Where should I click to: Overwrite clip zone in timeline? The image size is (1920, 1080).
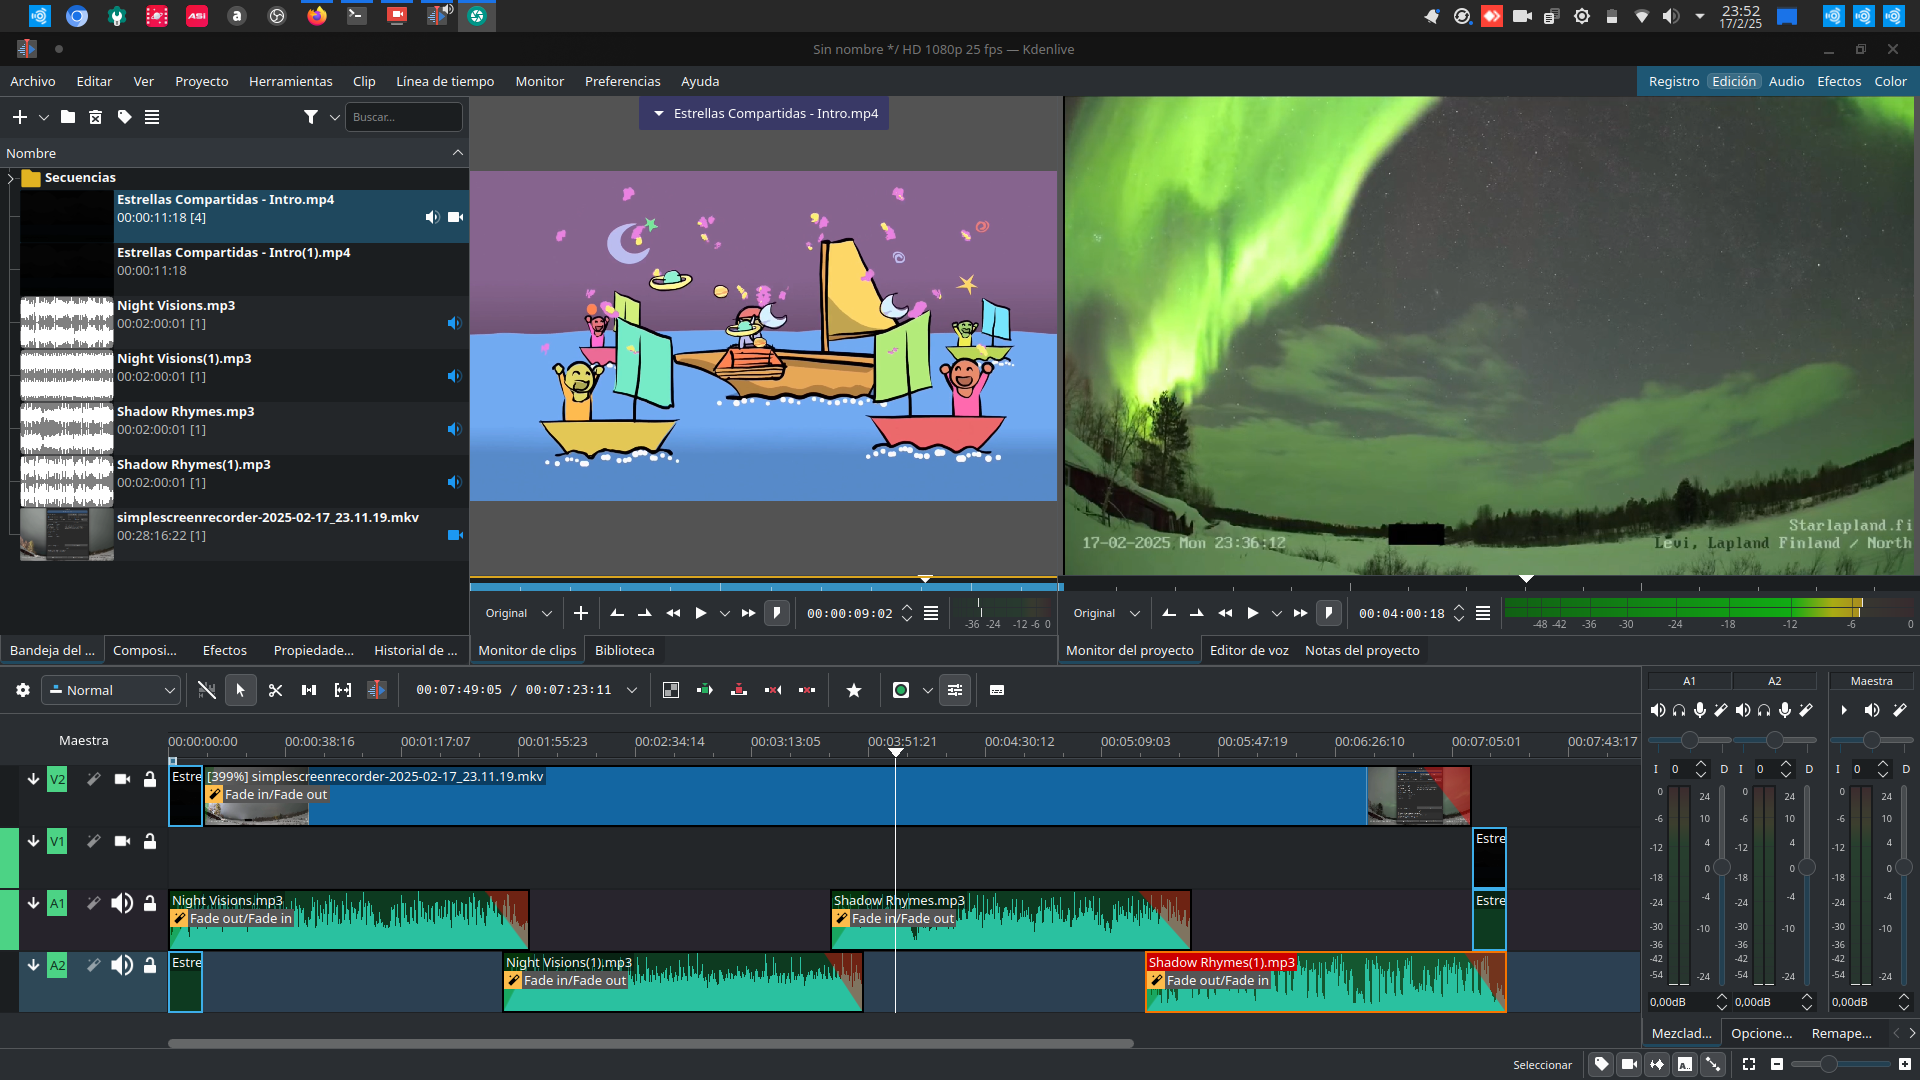click(739, 690)
